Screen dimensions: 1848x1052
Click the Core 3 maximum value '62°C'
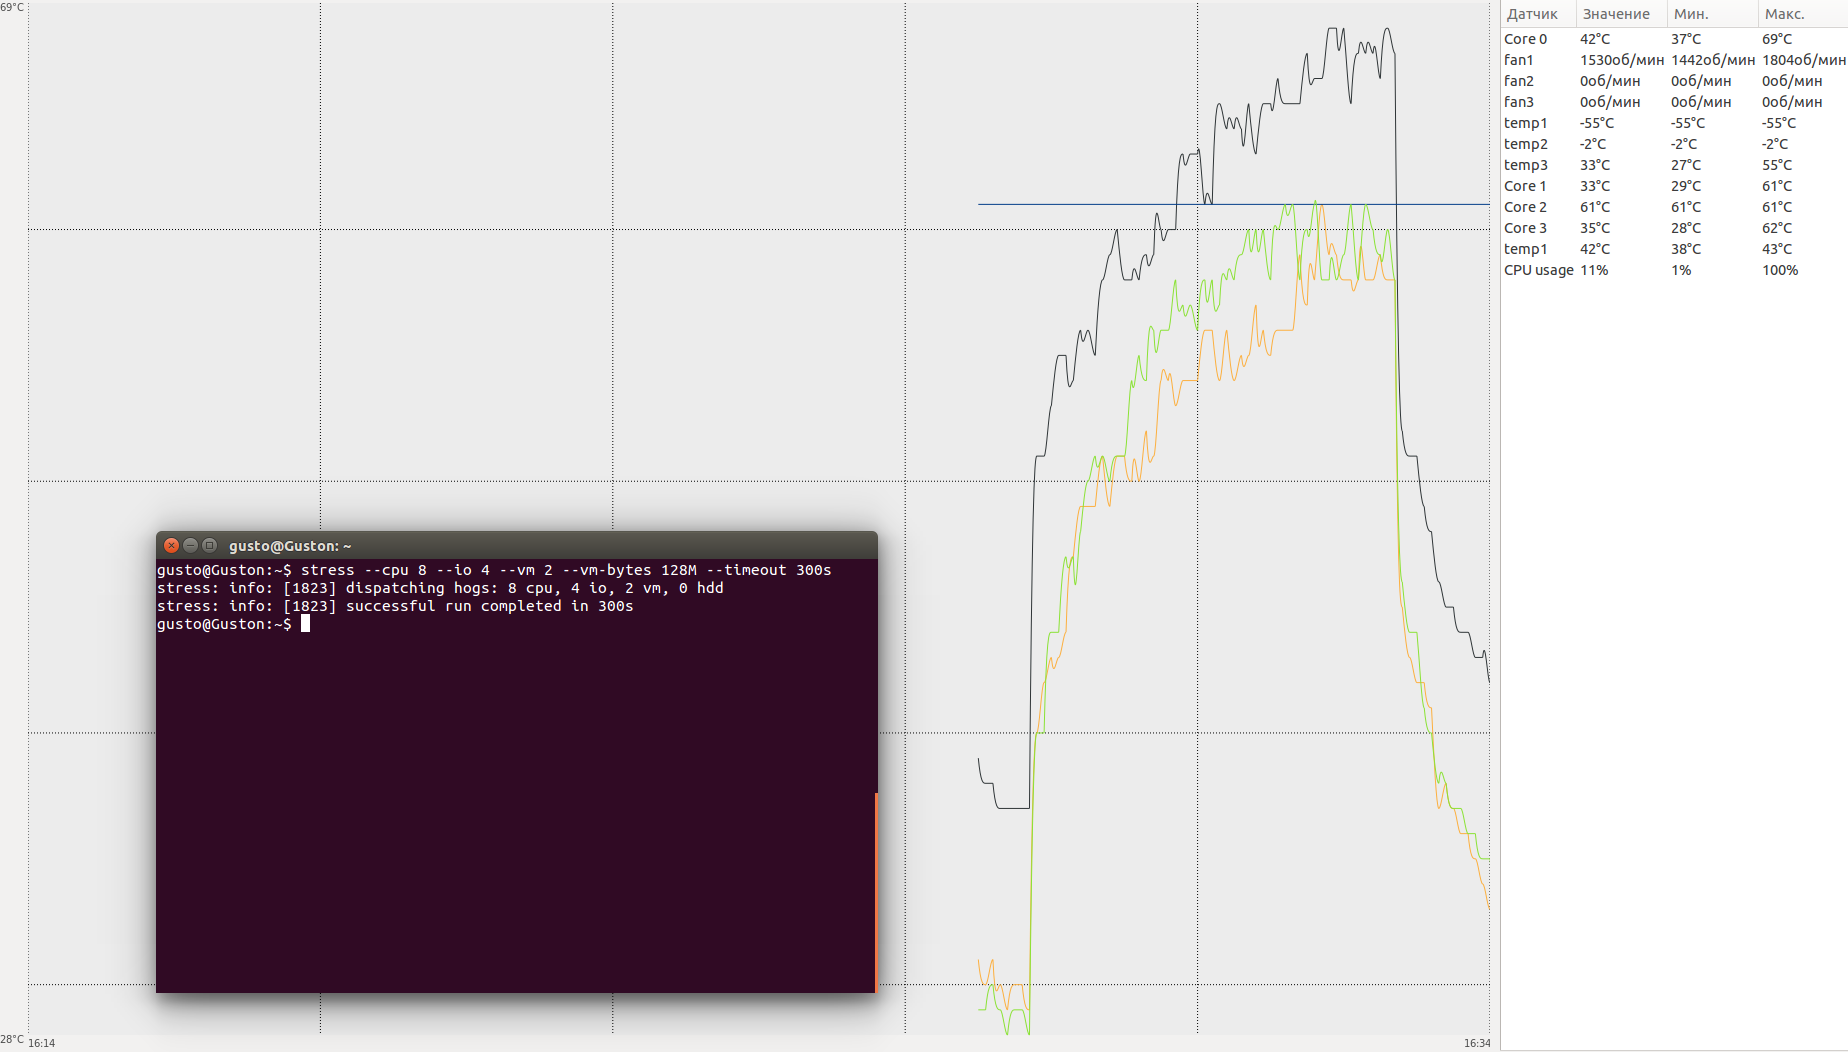(1777, 228)
